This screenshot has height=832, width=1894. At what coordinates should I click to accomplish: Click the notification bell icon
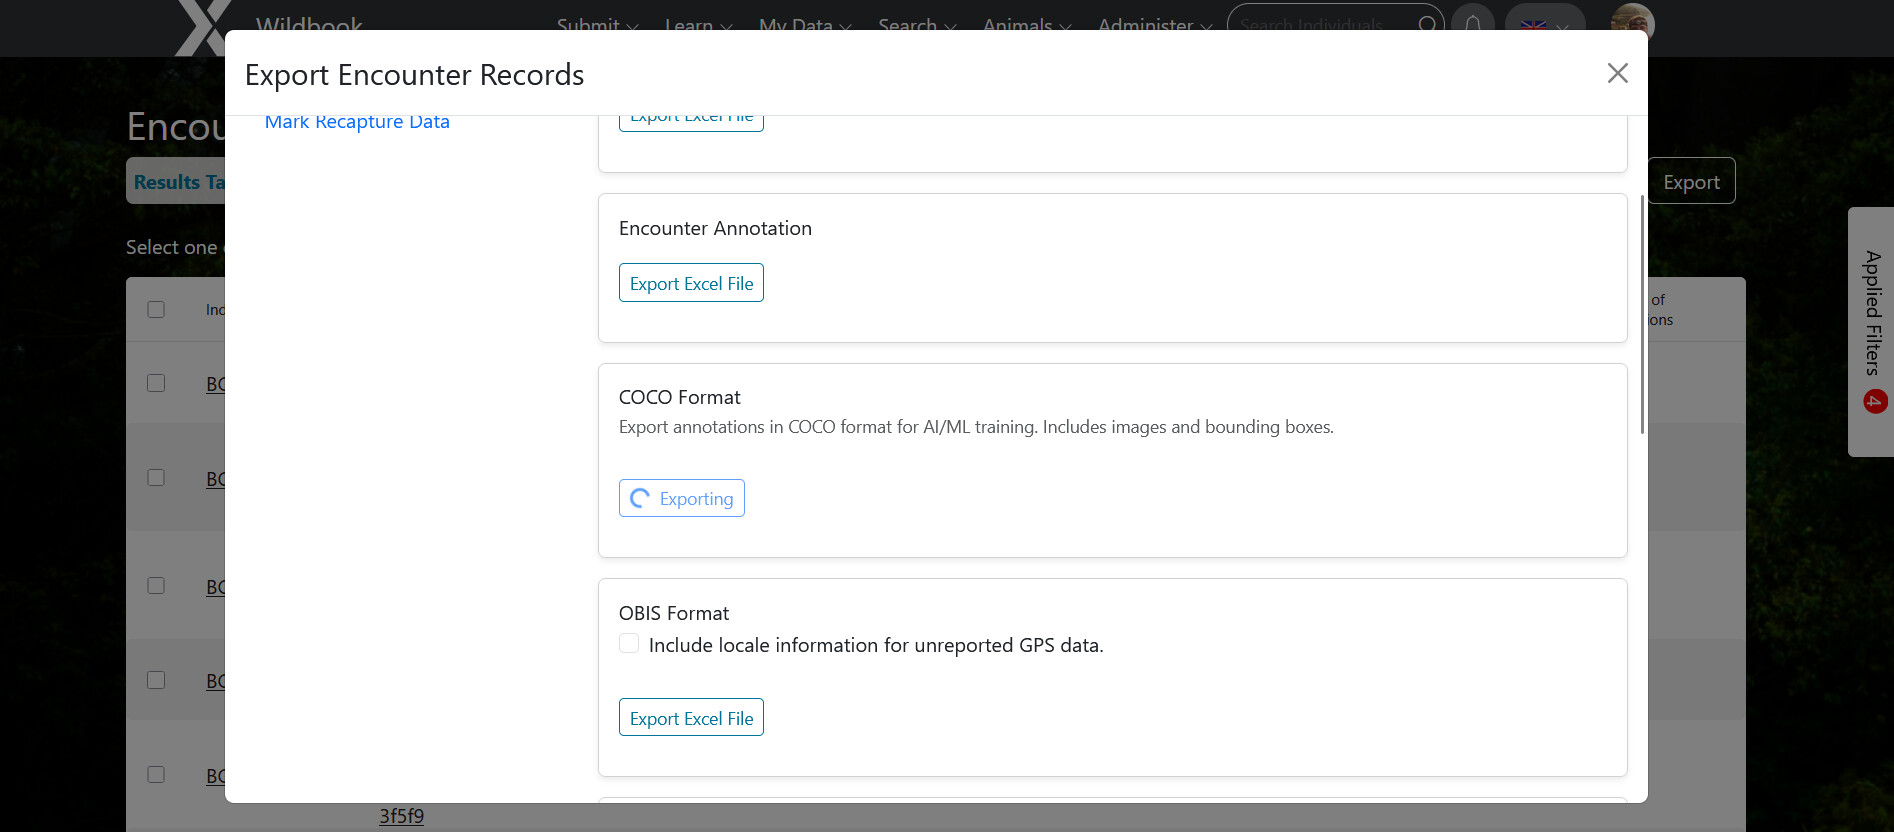coord(1472,24)
